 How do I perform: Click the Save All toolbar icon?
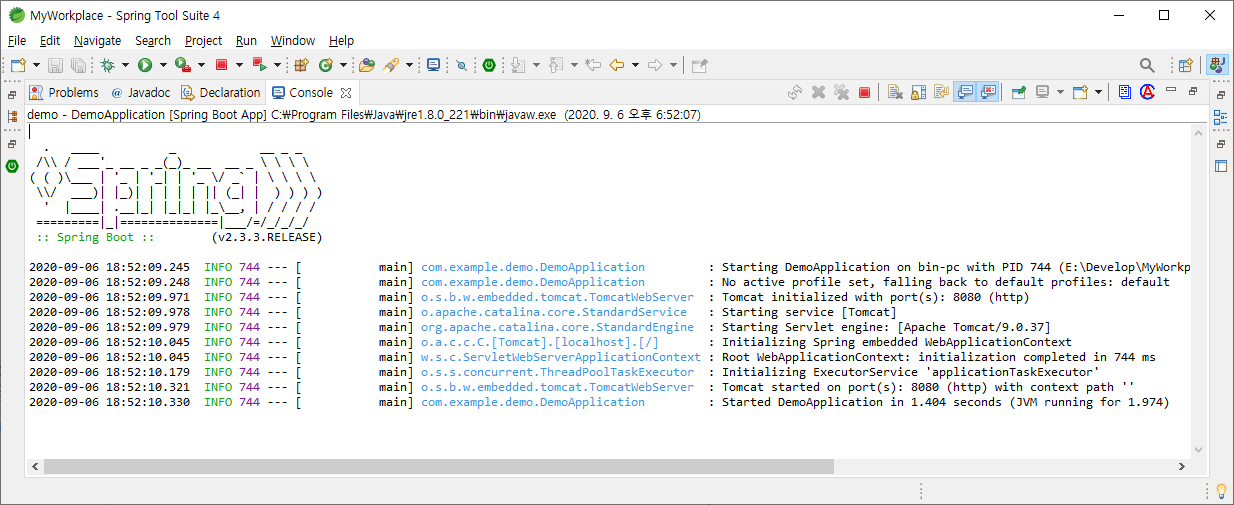(77, 65)
